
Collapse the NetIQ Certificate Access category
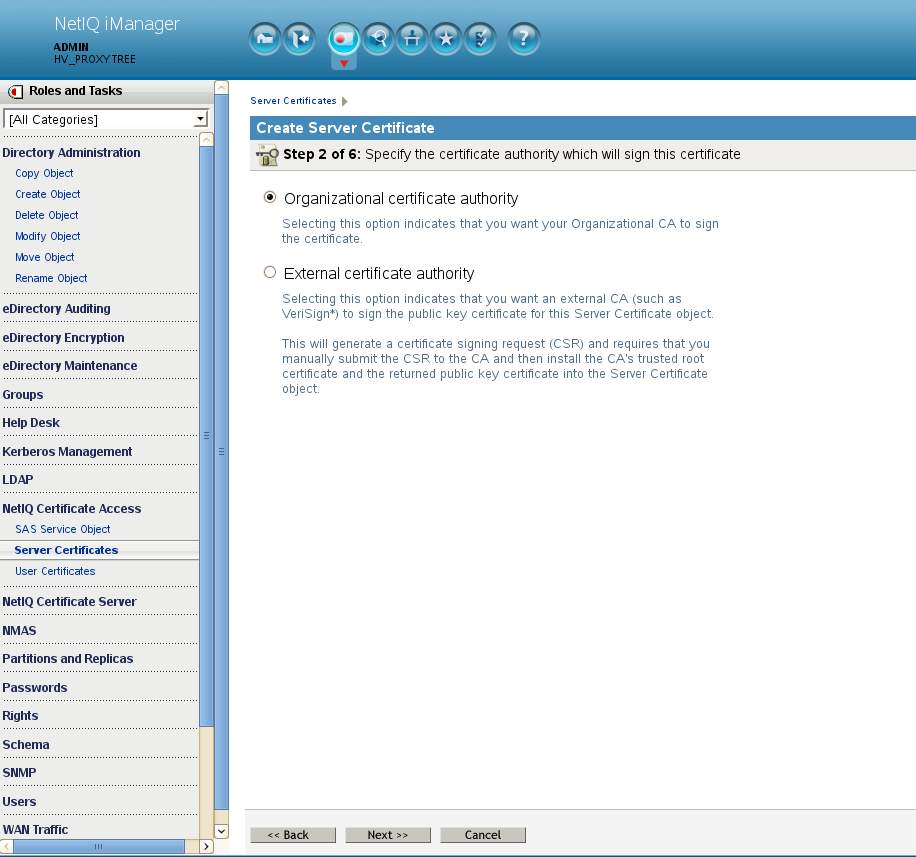point(71,509)
